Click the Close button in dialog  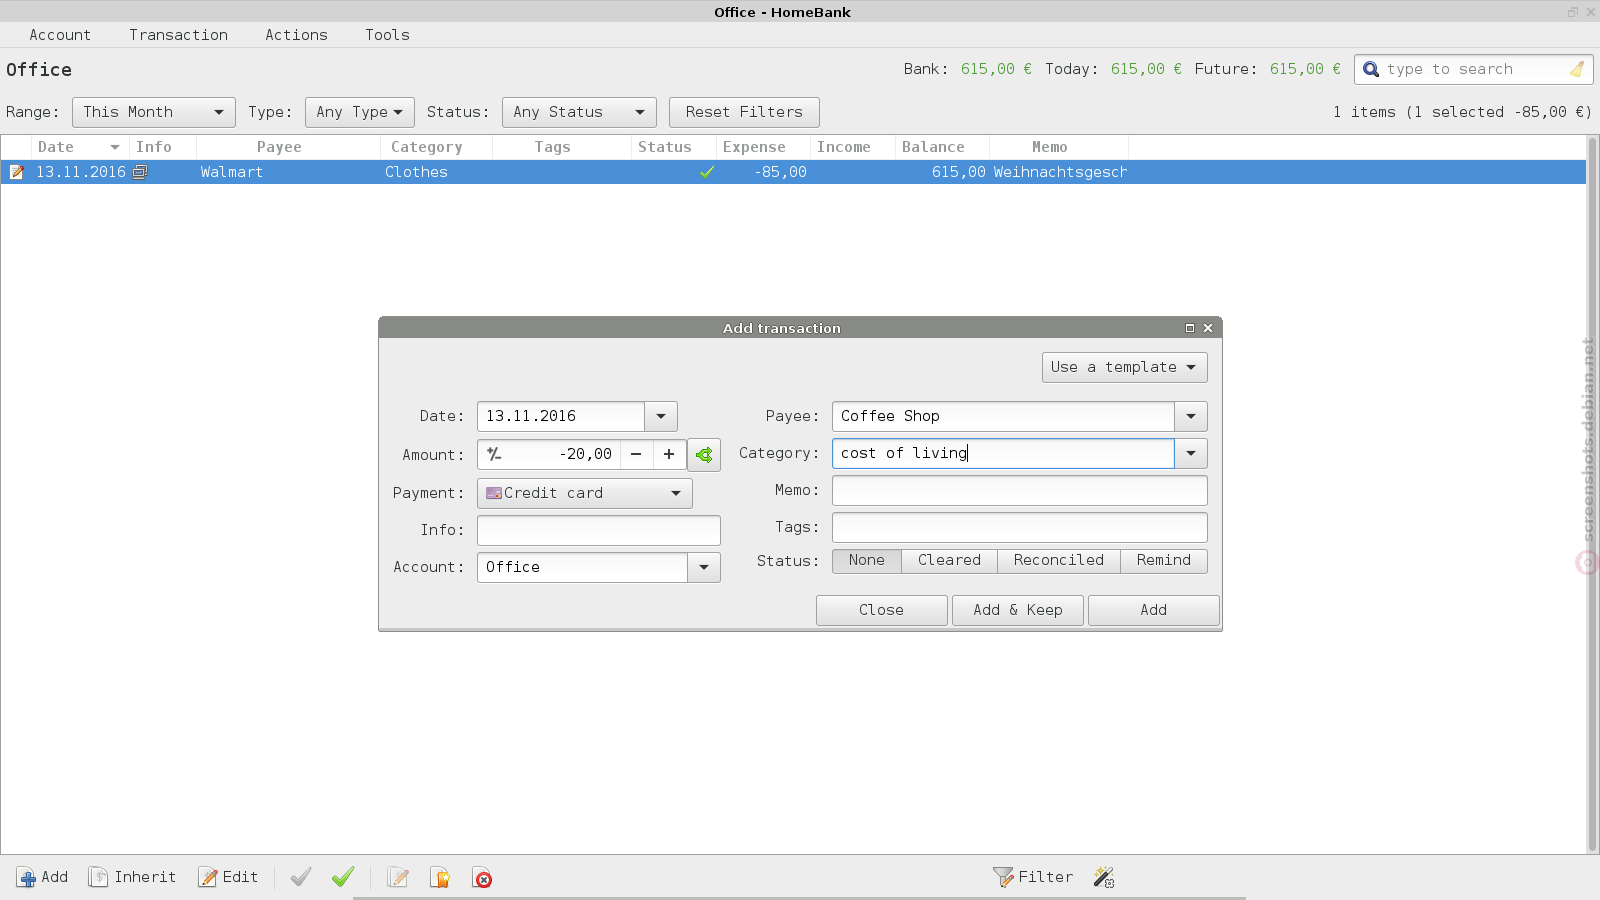tap(881, 610)
